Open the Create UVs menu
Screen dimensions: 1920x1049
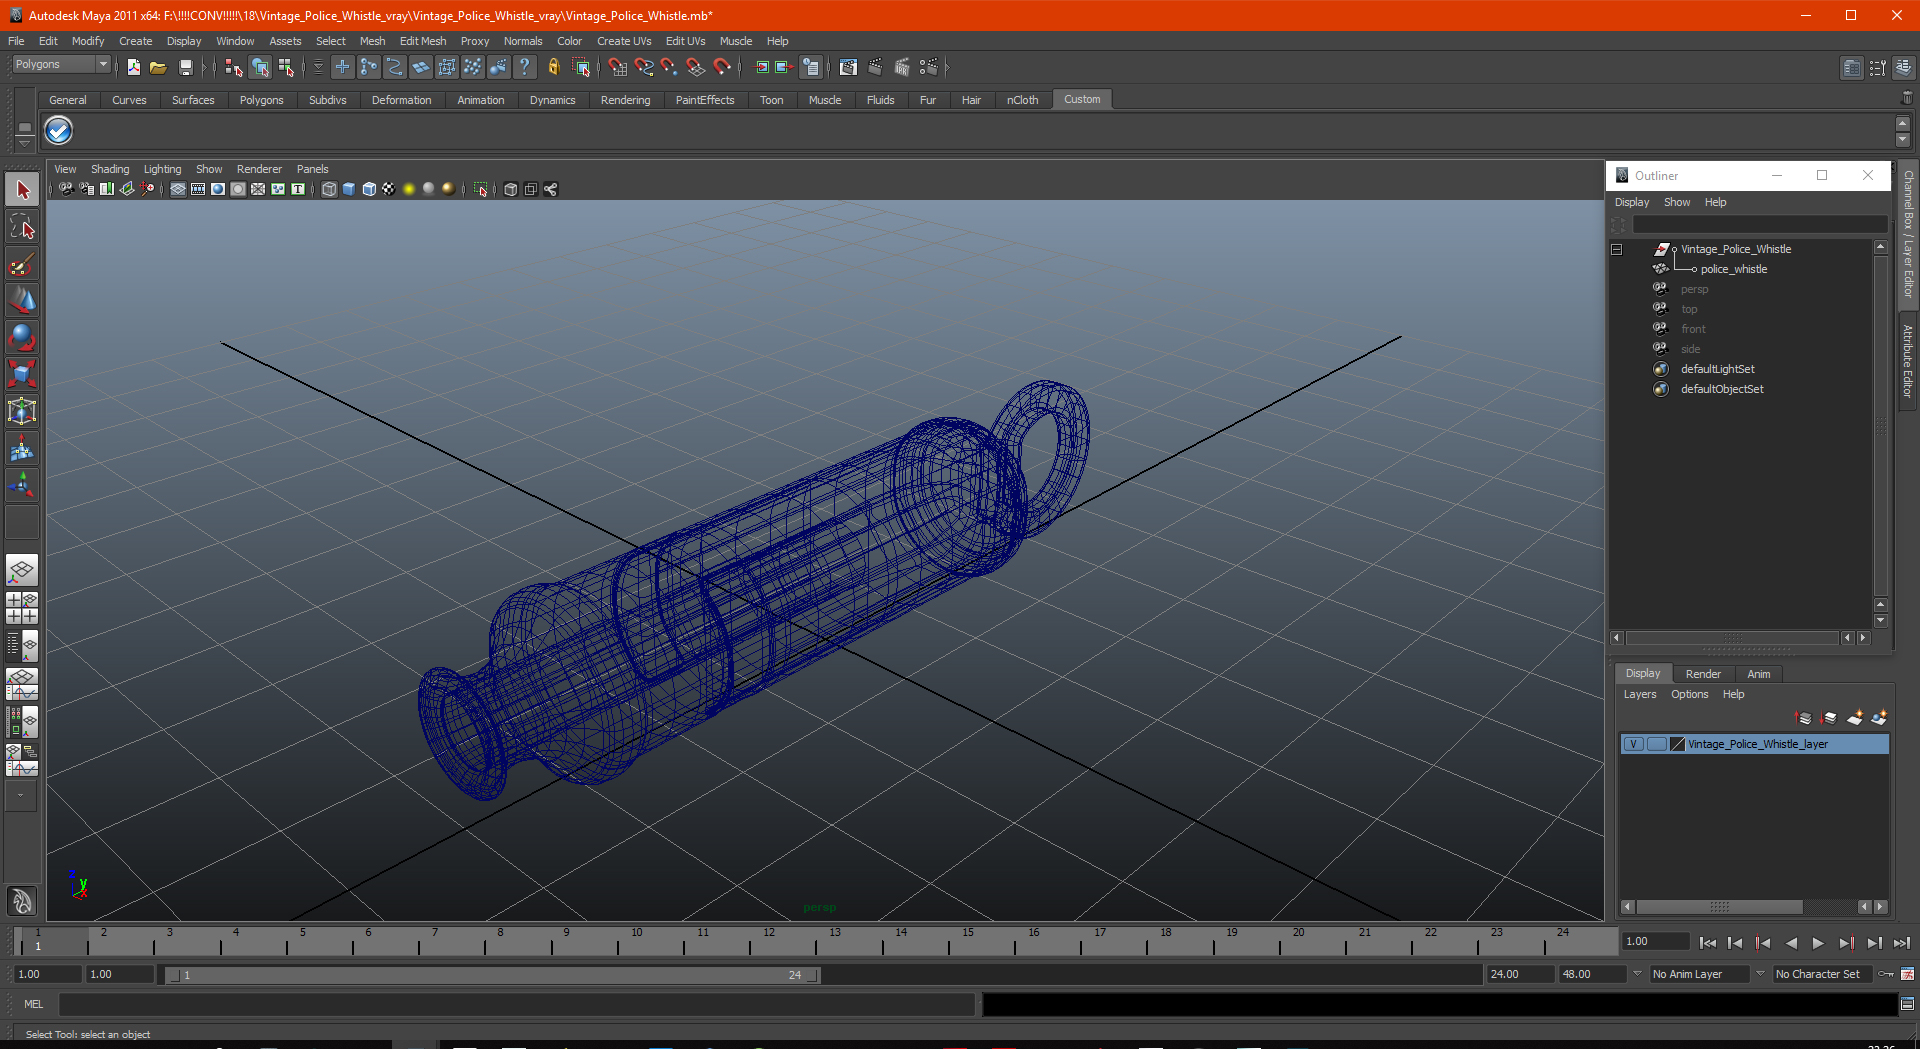[624, 41]
